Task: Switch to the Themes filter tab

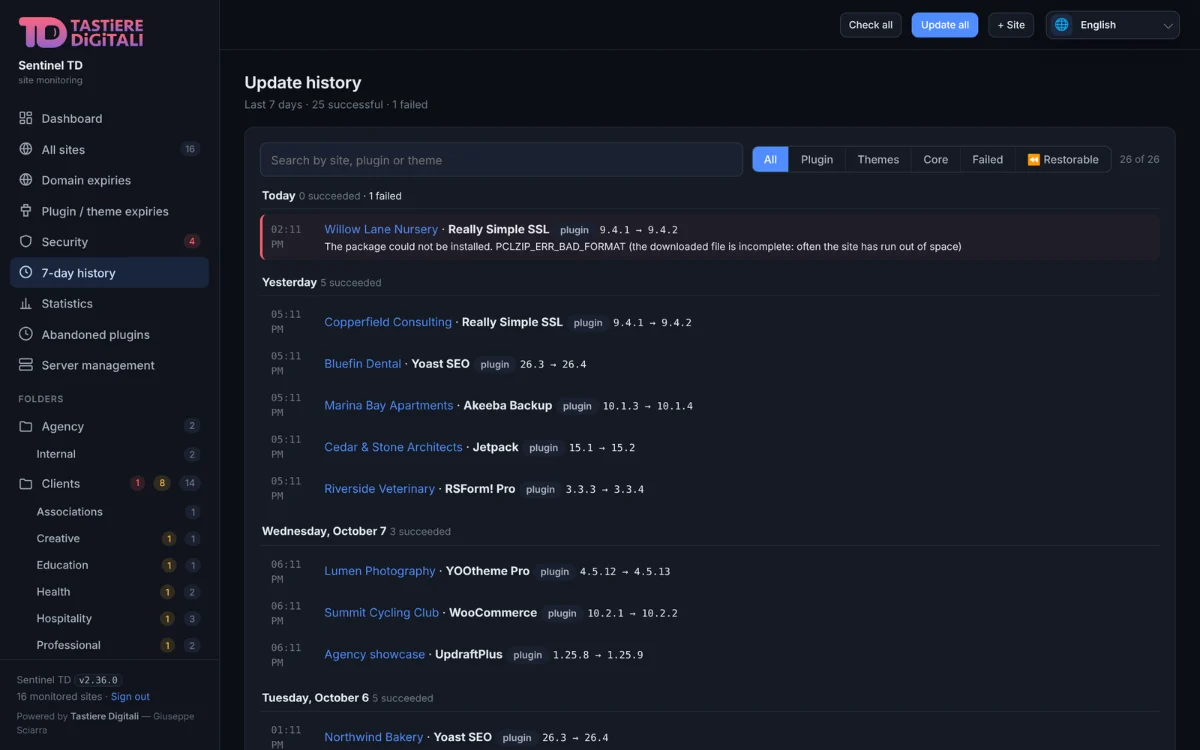Action: 878,159
